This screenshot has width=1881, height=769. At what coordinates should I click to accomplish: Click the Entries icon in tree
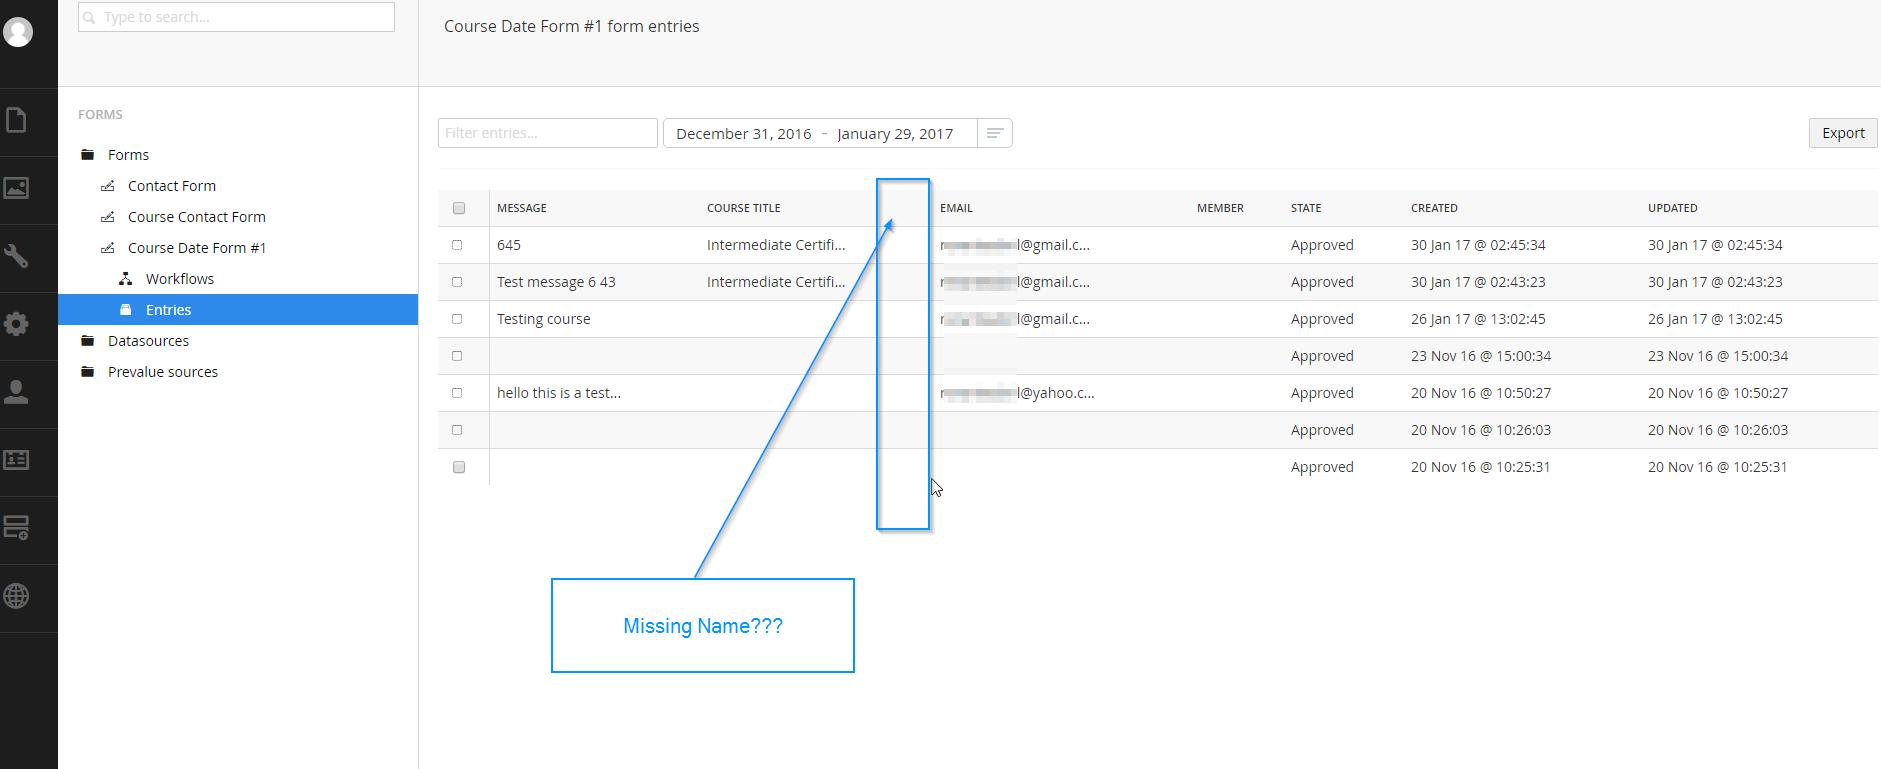pyautogui.click(x=126, y=310)
